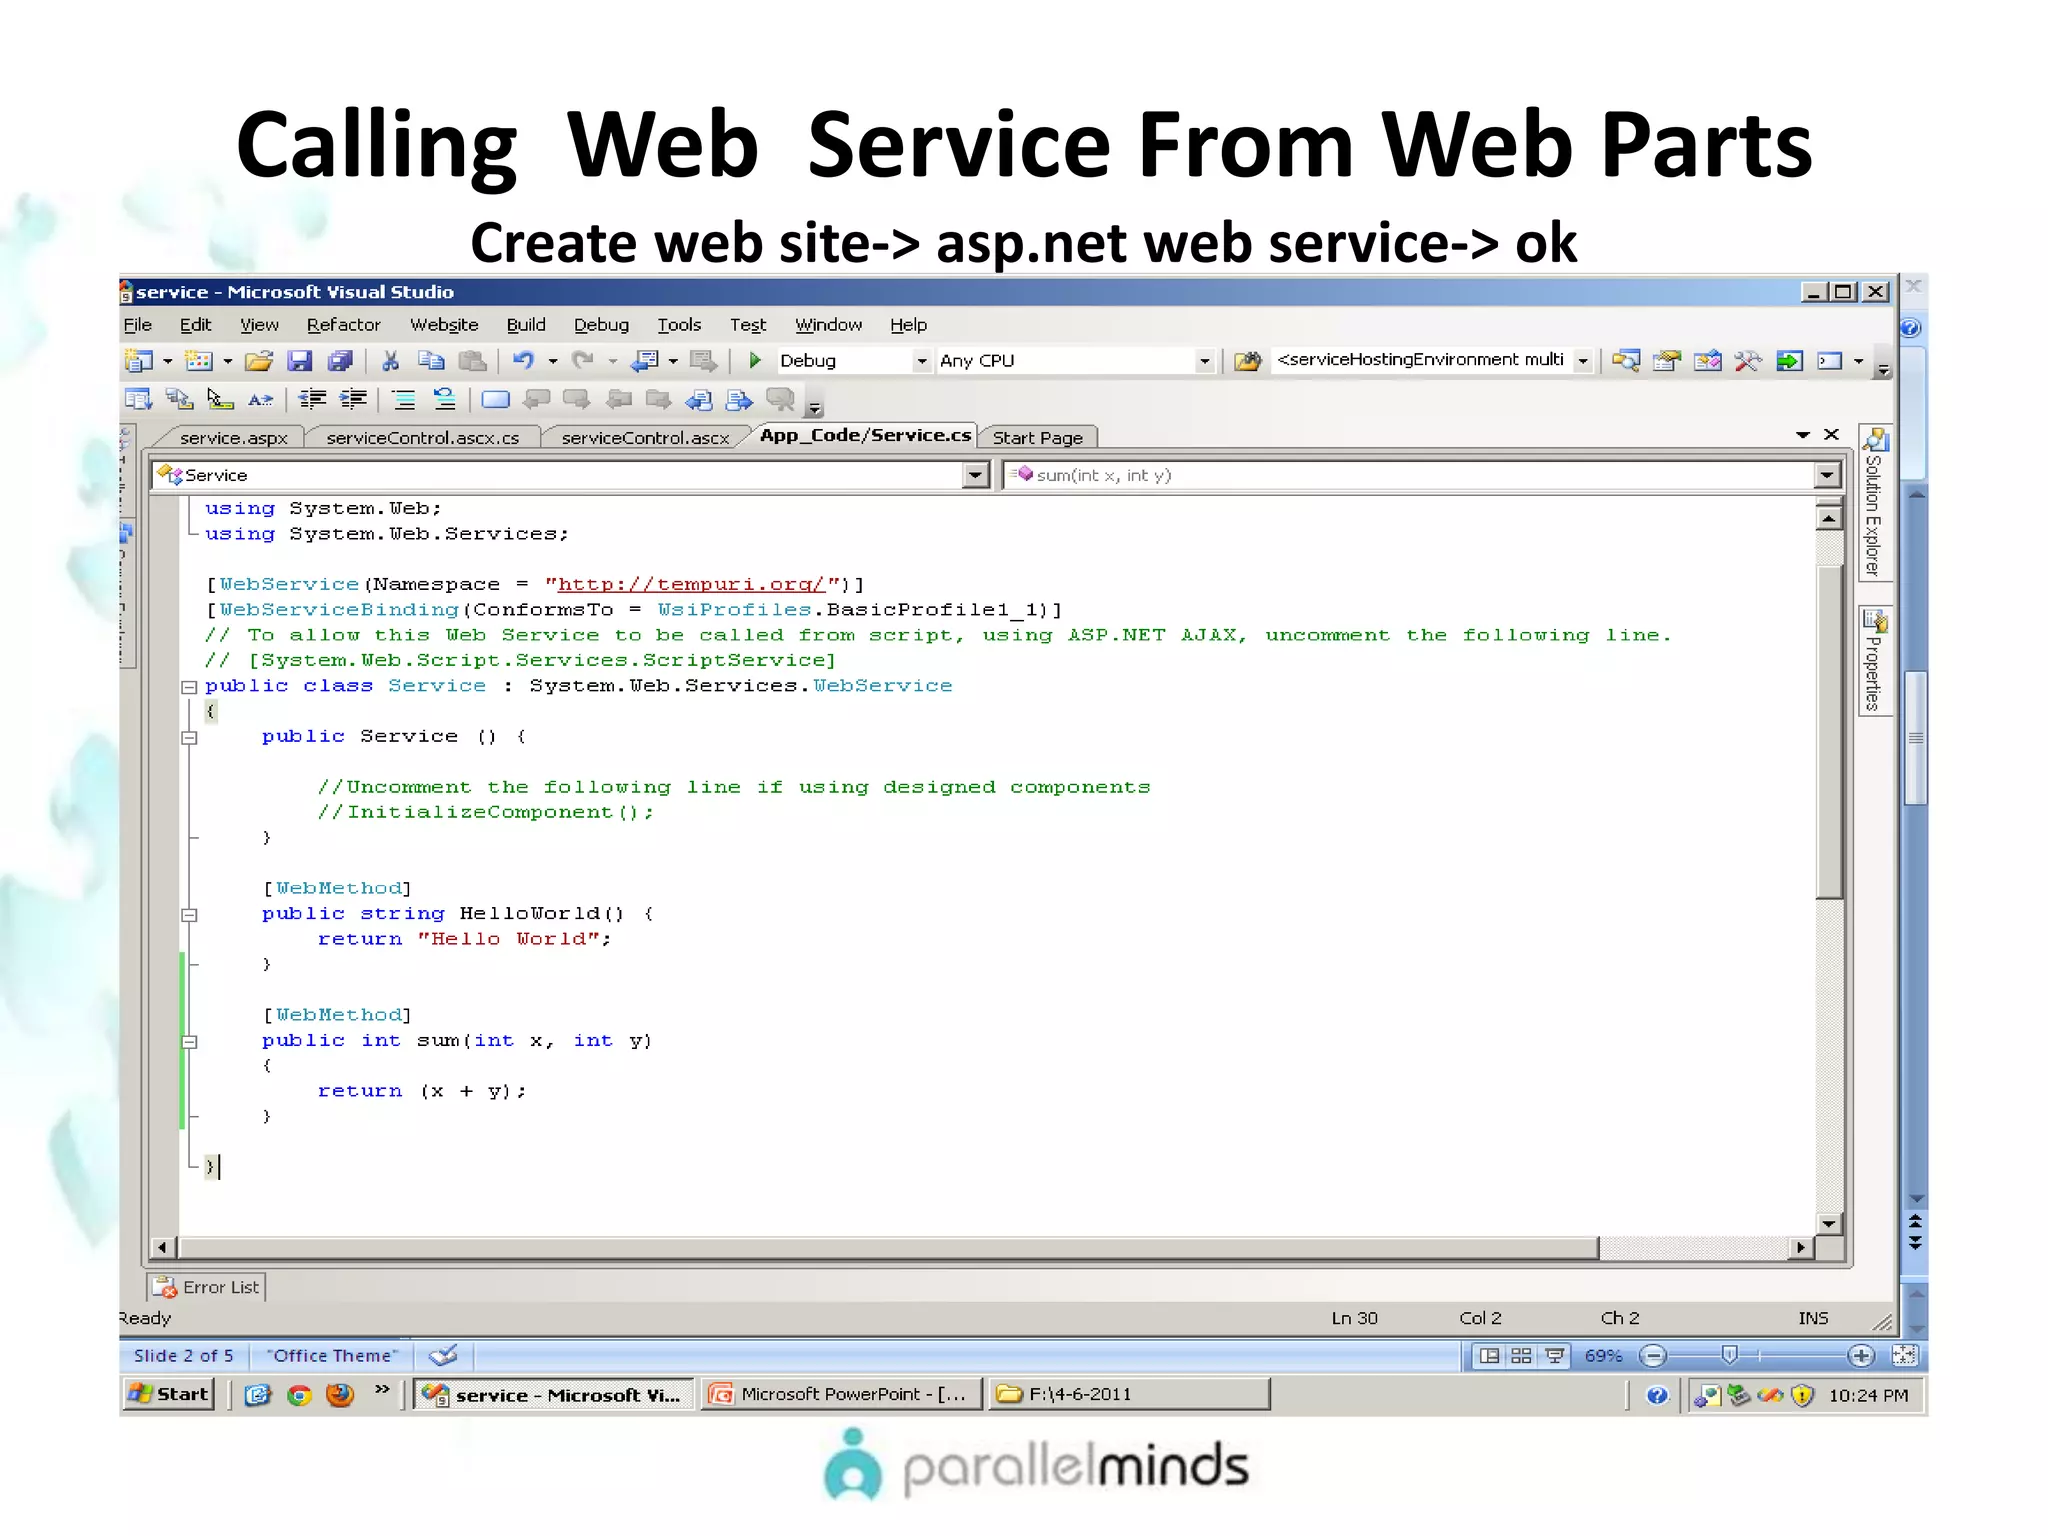Viewport: 2048px width, 1536px height.
Task: Click the green arrow Start Page icon
Action: pos(1789,361)
